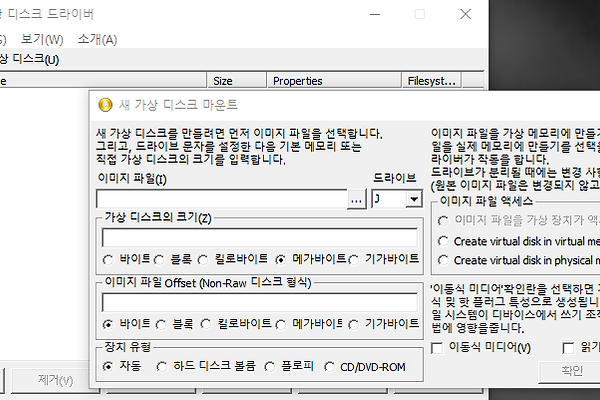
Task: Select 메가바이트 radio for virtual disk size
Action: (x=282, y=259)
